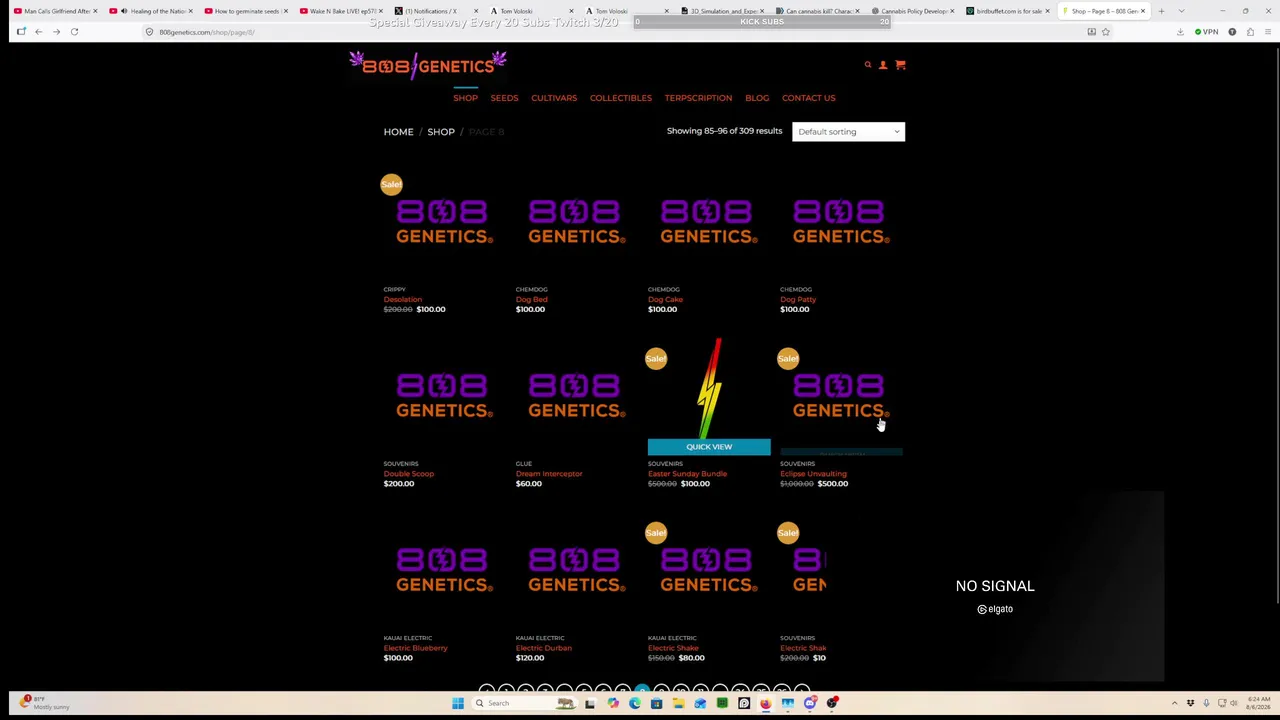The image size is (1280, 720).
Task: Switch to the How to germinate seeds tab
Action: pyautogui.click(x=244, y=11)
